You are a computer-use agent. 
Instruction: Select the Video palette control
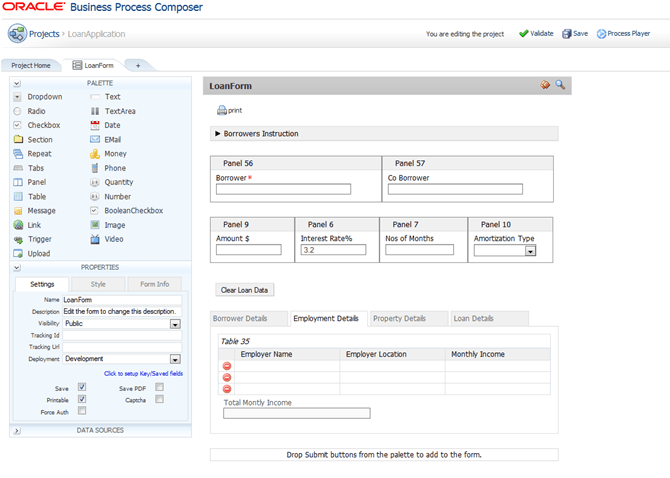point(114,239)
